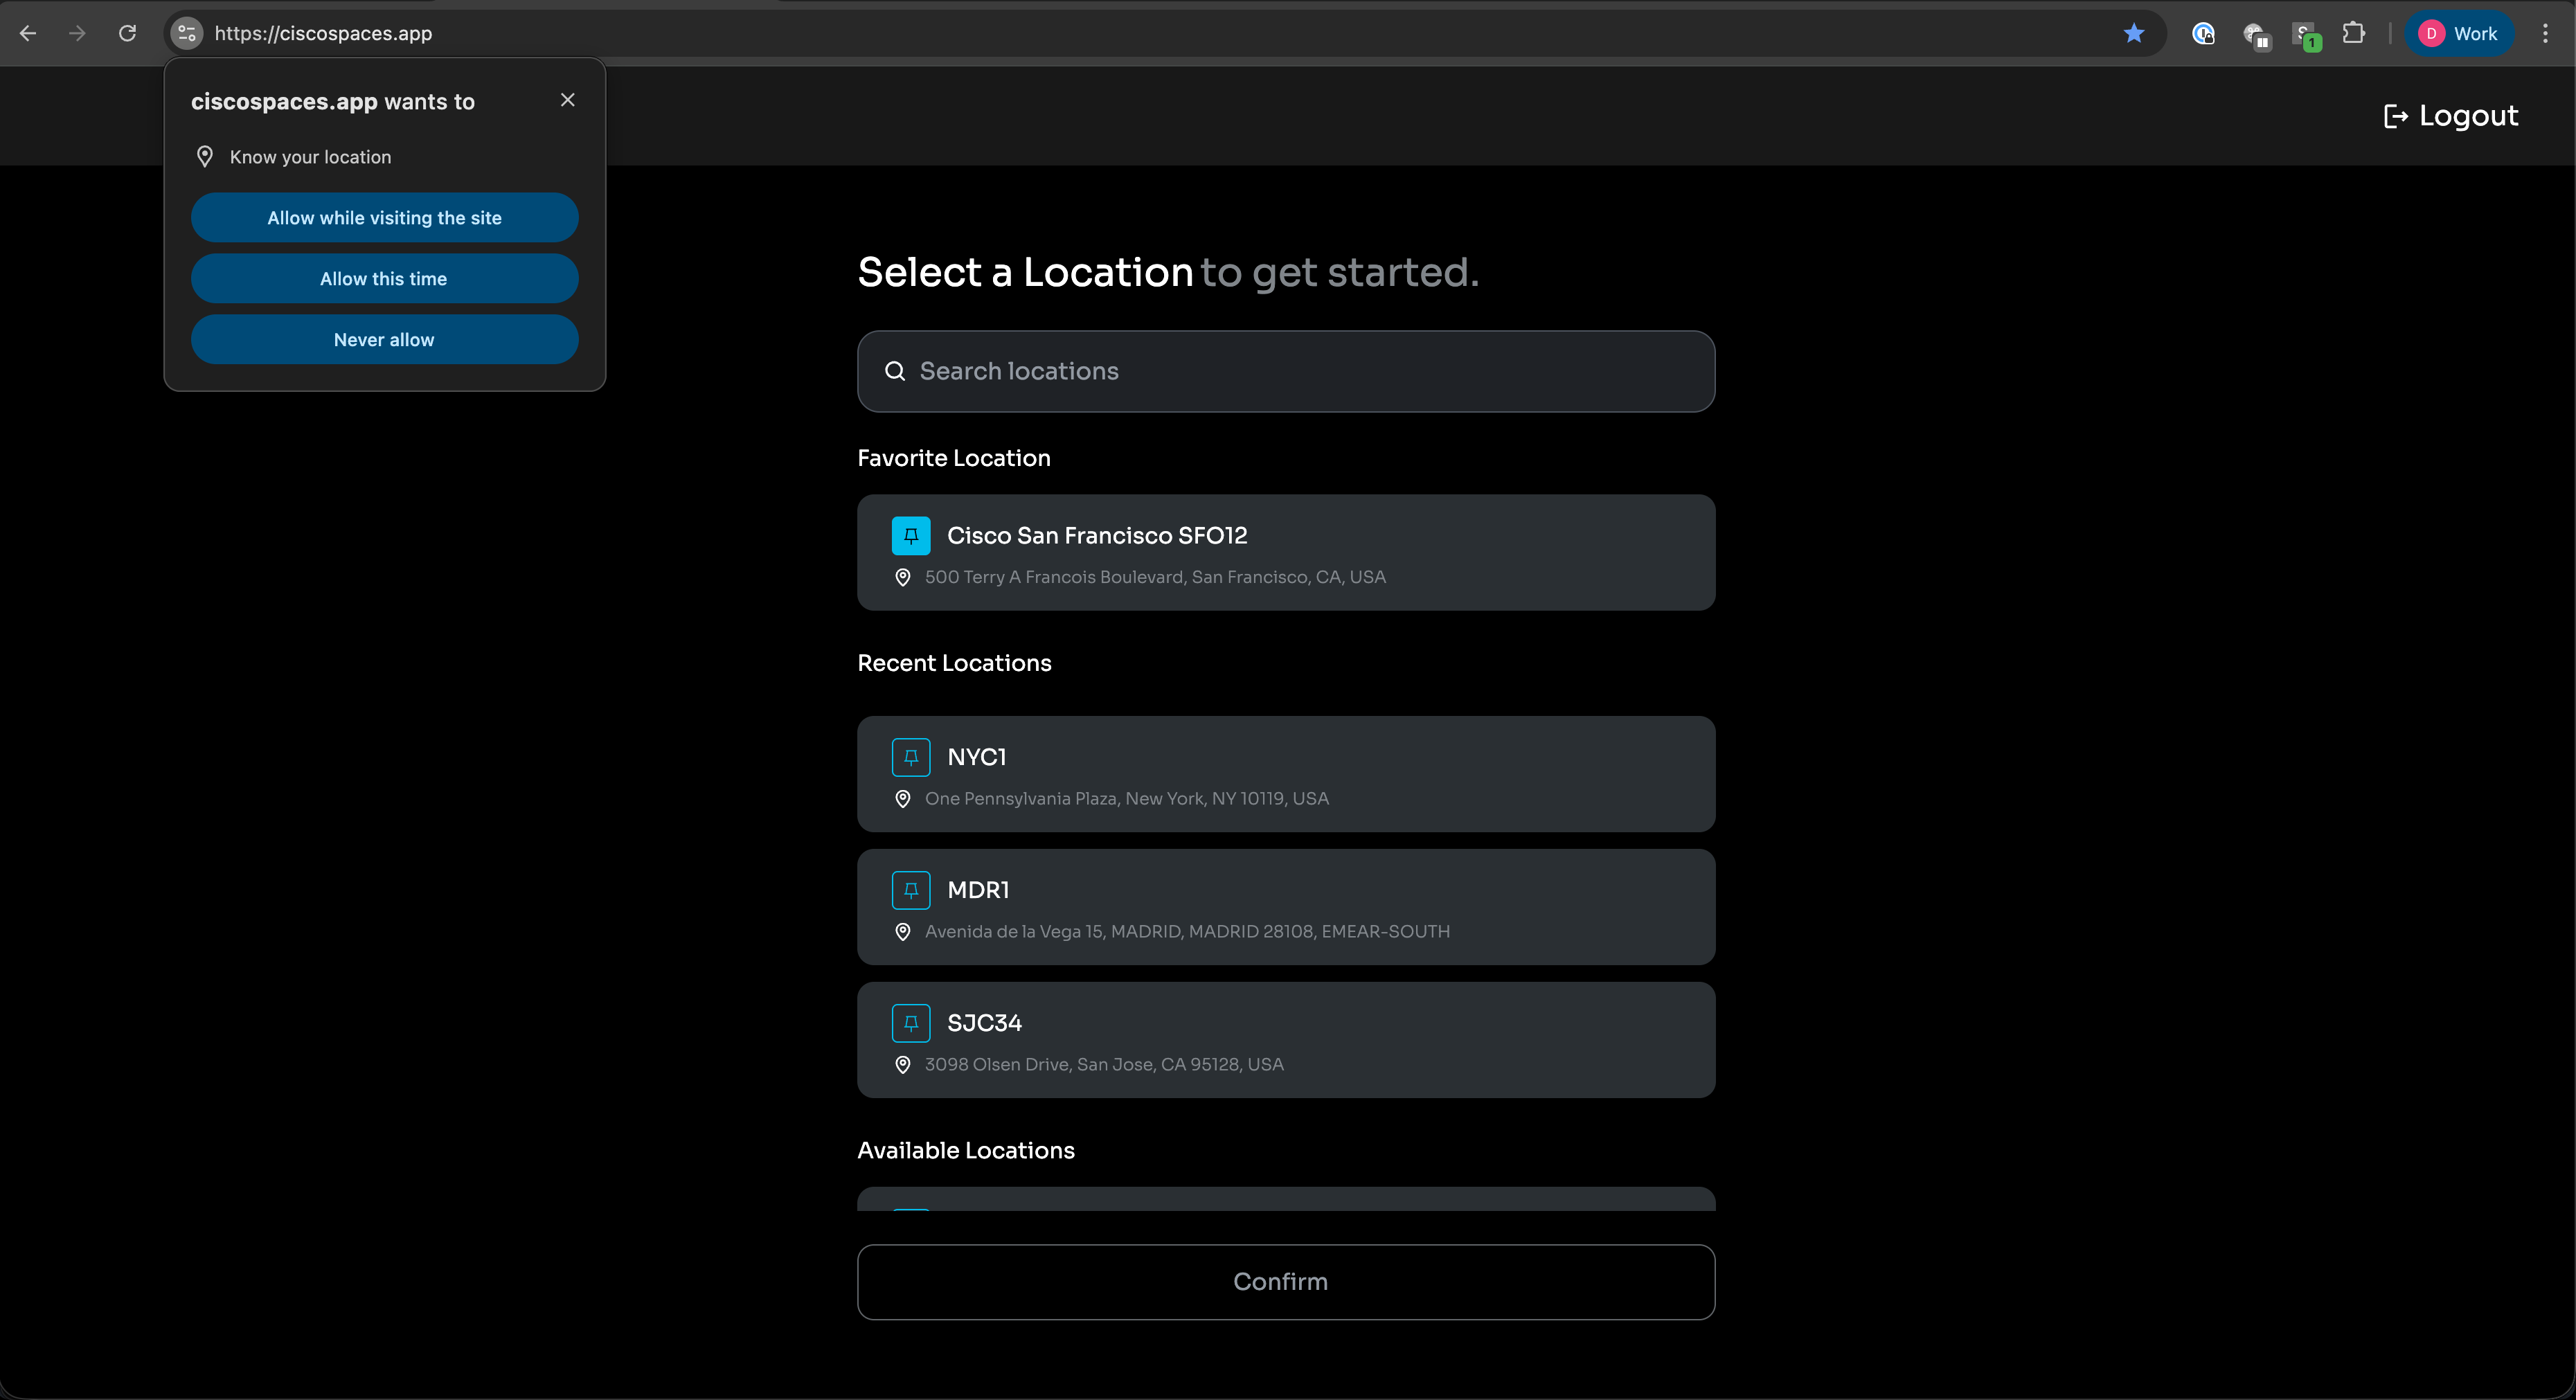
Task: Click the Confirm button
Action: 1286,1281
